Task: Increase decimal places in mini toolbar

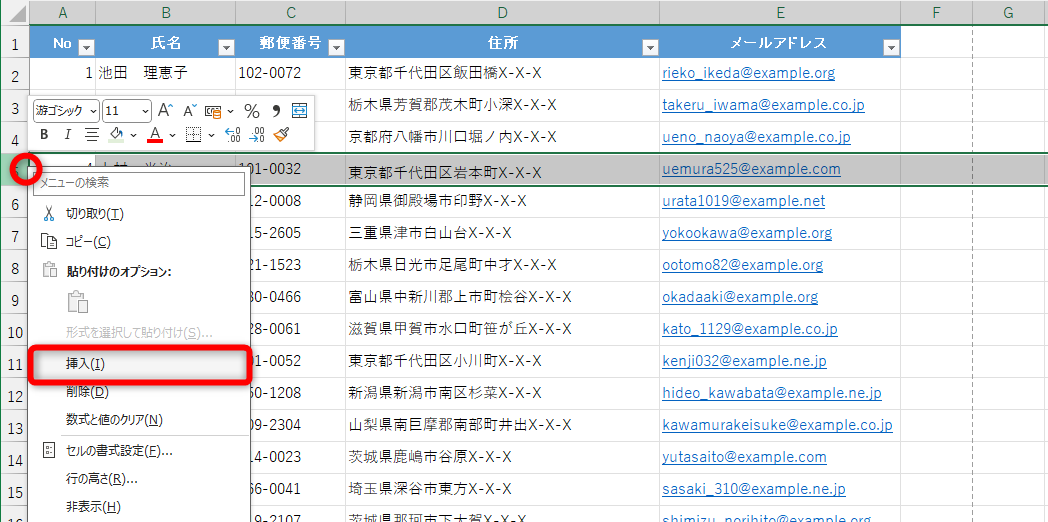Action: point(232,135)
